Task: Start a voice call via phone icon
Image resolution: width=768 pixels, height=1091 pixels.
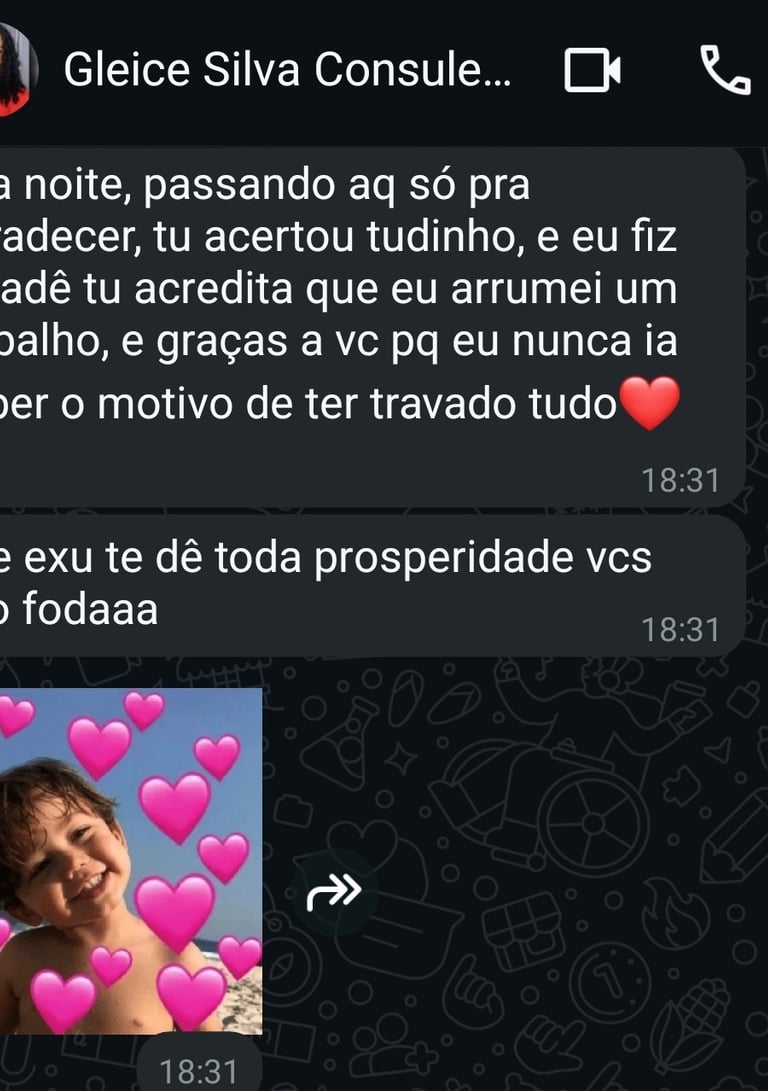Action: tap(725, 70)
